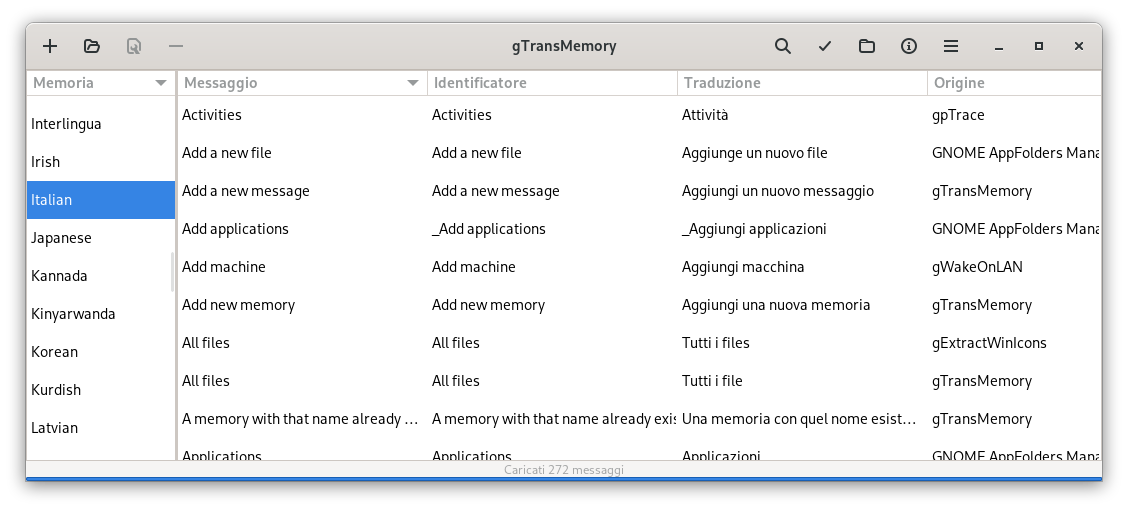Click the greyed-out document icon in the header bar
This screenshot has width=1128, height=510.
pos(134,46)
